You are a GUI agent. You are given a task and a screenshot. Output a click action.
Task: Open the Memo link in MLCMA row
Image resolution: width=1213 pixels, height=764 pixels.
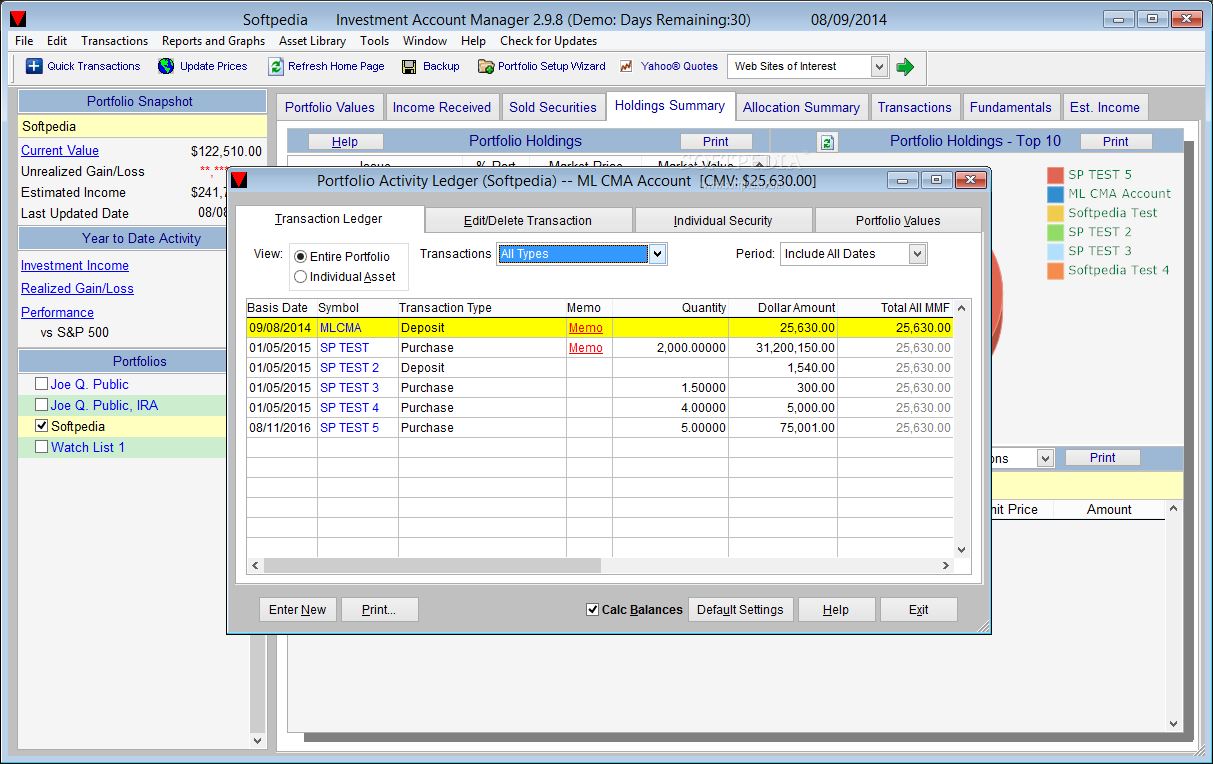(x=585, y=328)
